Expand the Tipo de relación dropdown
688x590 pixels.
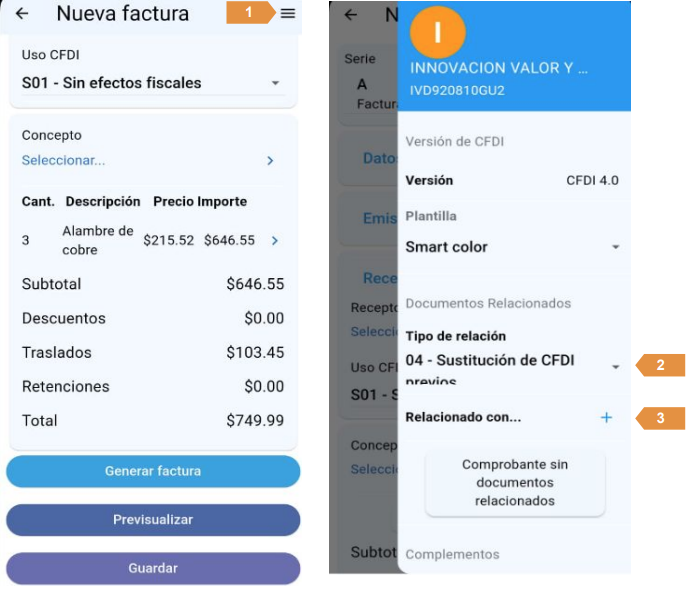pos(615,367)
